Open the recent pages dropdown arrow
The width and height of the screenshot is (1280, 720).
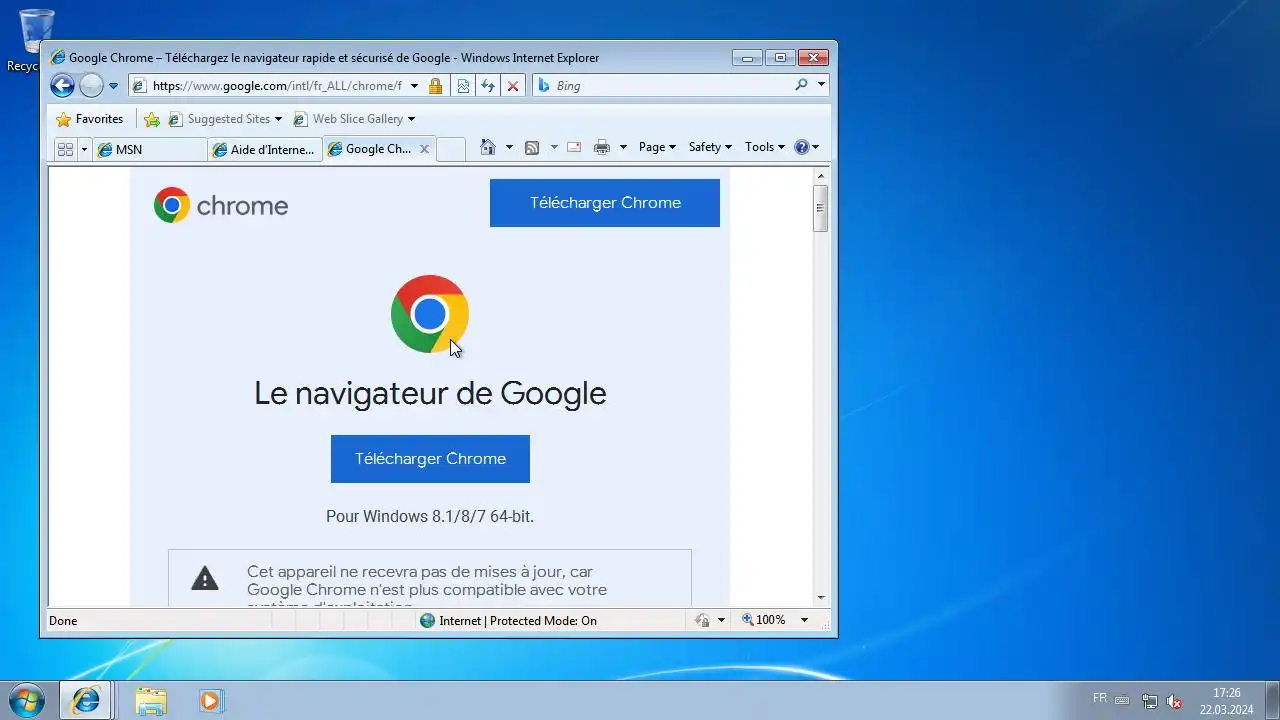point(113,86)
